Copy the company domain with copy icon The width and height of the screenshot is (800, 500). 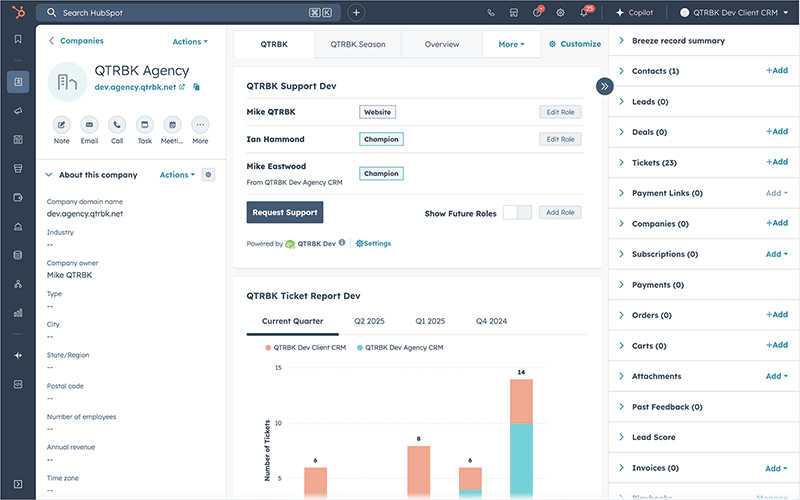tap(196, 88)
